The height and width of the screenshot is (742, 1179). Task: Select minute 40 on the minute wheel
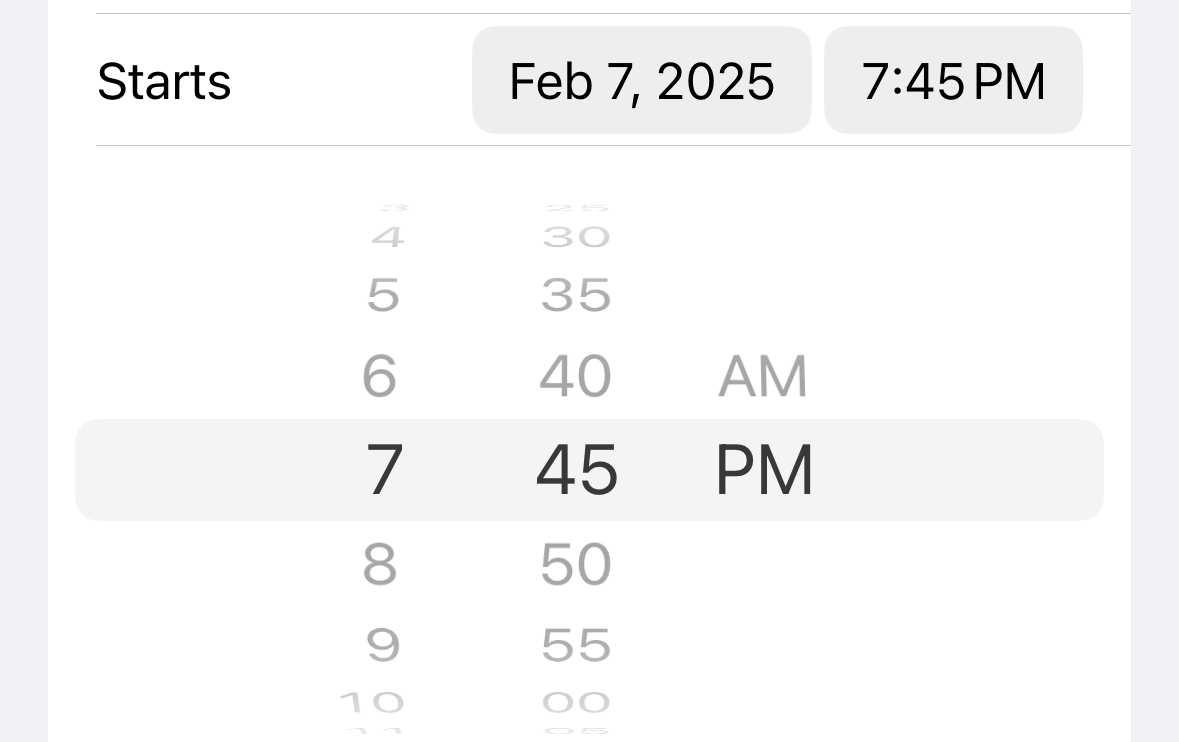575,376
